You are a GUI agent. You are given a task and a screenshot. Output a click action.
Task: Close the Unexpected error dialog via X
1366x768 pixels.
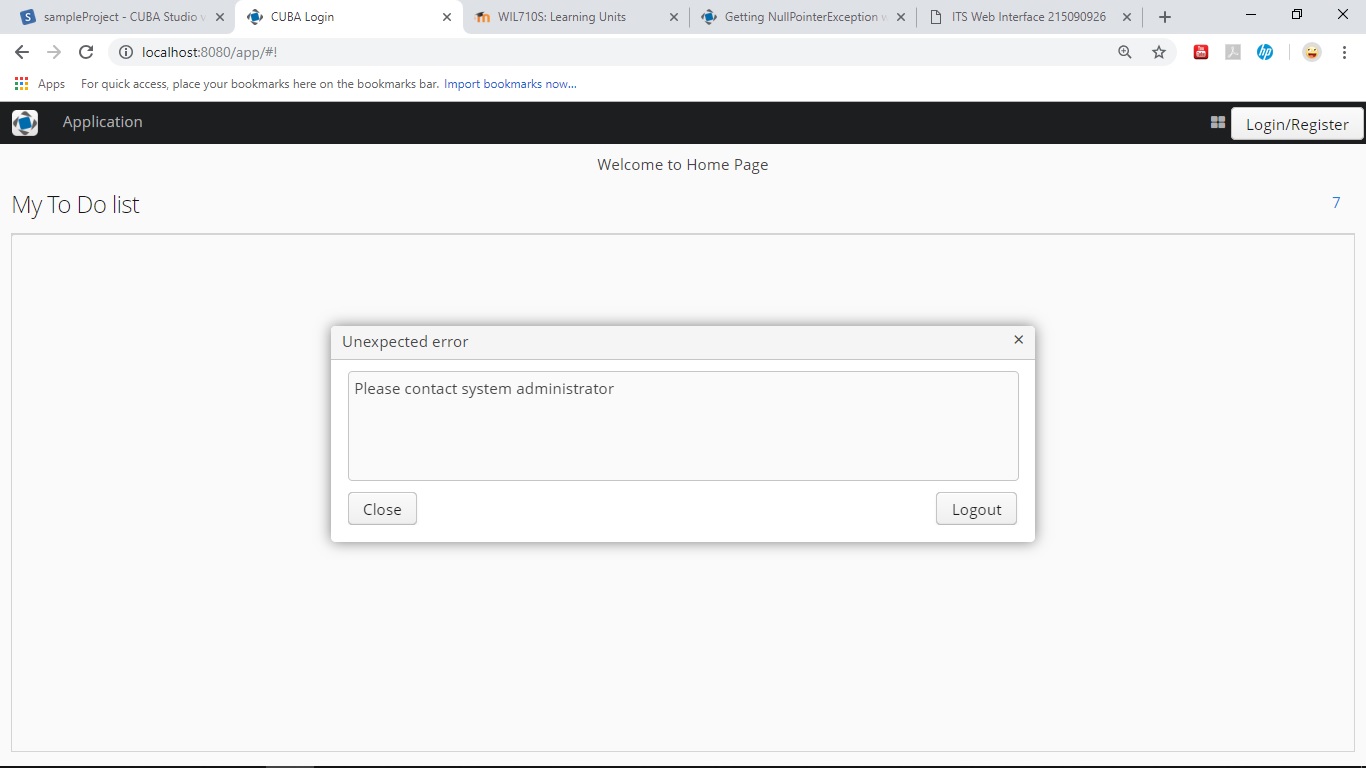pos(1018,340)
